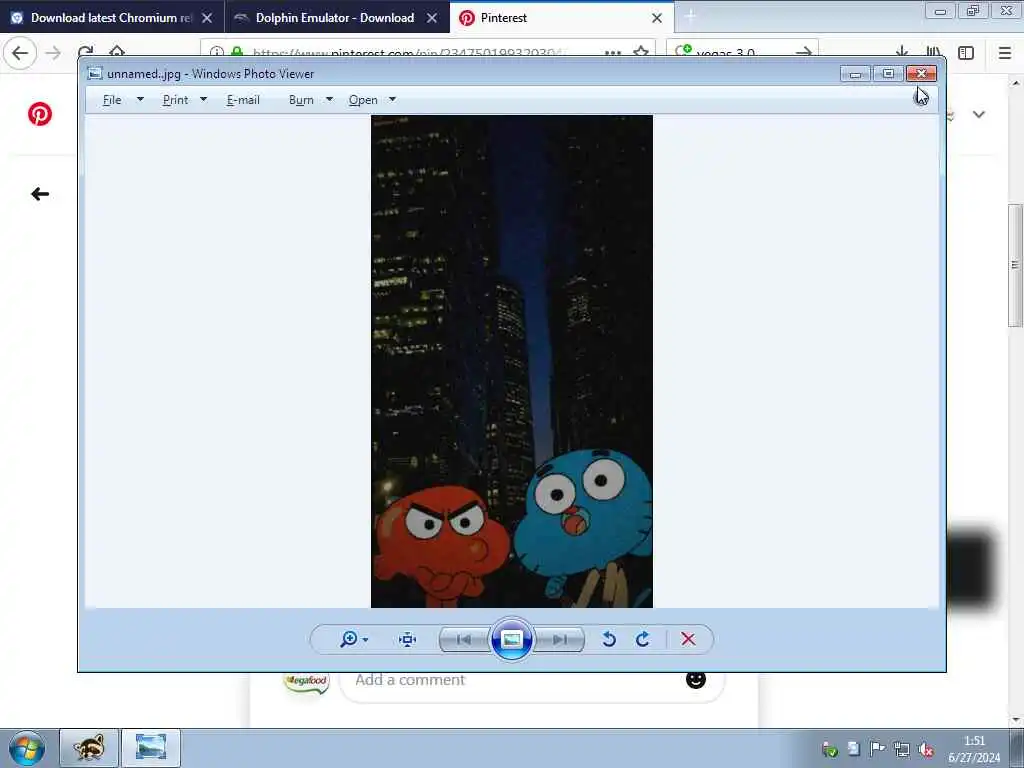The width and height of the screenshot is (1024, 768).
Task: Open the Action Center flag icon
Action: [x=877, y=749]
